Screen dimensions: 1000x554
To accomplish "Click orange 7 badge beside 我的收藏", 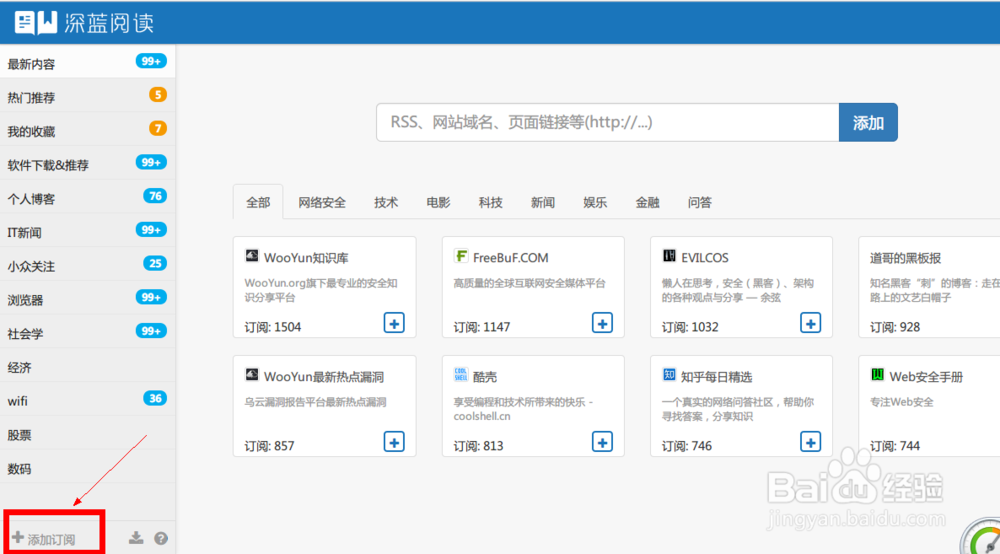I will click(x=158, y=129).
